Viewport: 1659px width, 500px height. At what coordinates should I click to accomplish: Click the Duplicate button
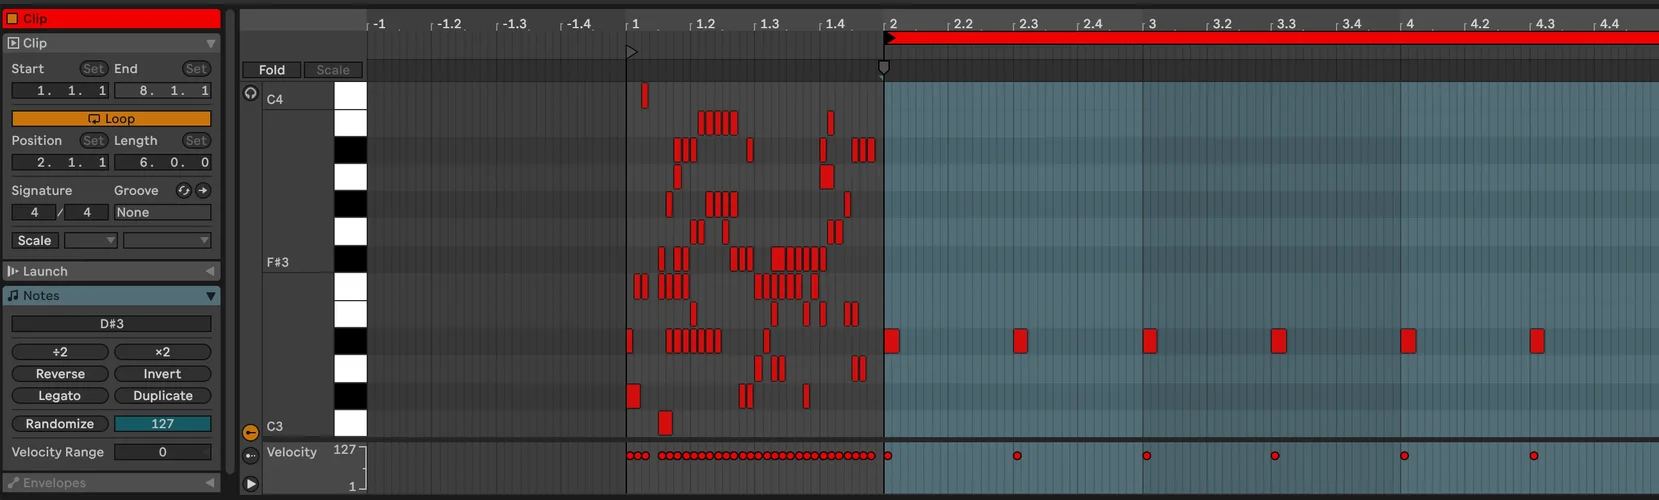tap(162, 396)
